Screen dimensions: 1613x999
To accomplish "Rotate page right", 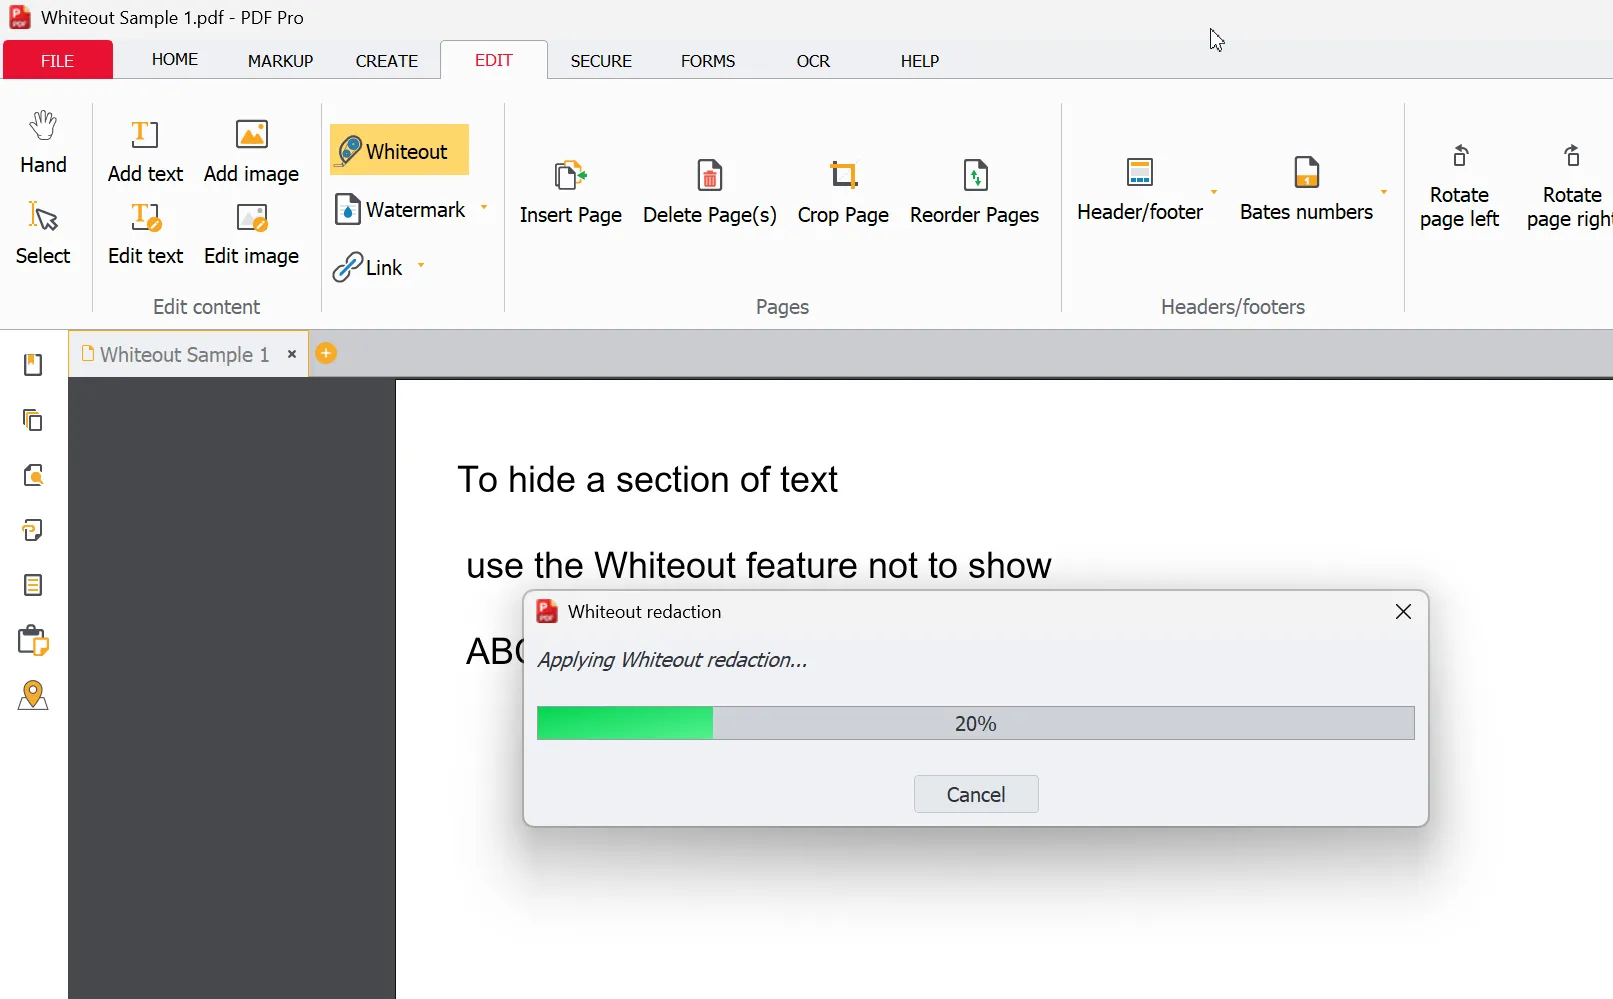I will point(1570,187).
